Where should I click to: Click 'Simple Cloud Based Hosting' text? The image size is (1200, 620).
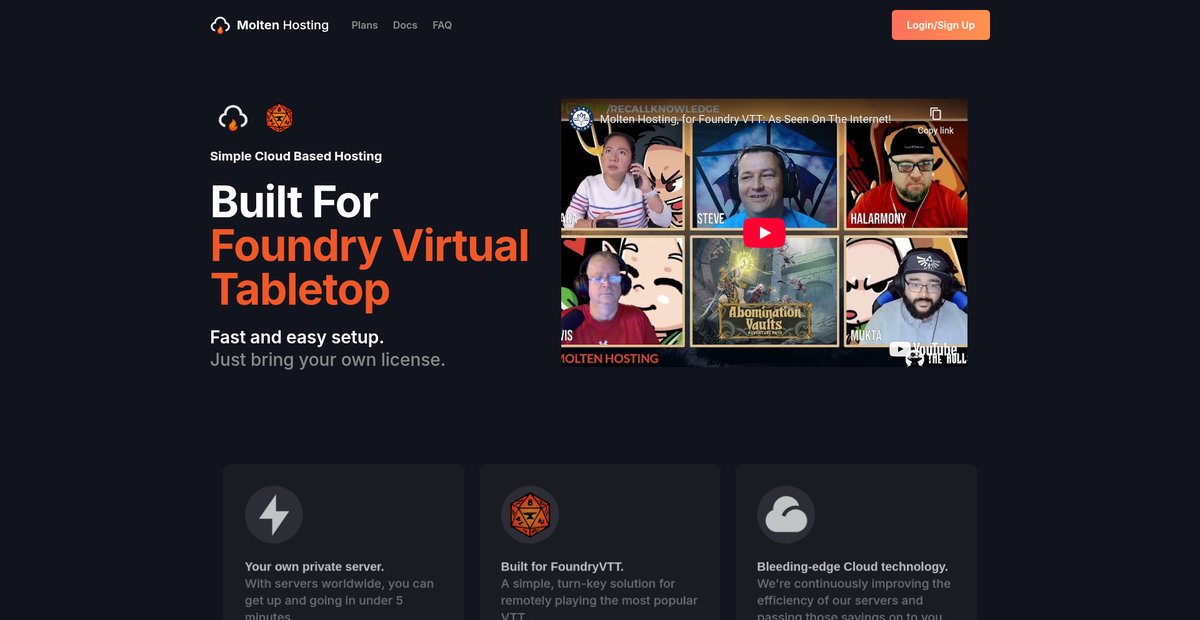click(x=296, y=156)
